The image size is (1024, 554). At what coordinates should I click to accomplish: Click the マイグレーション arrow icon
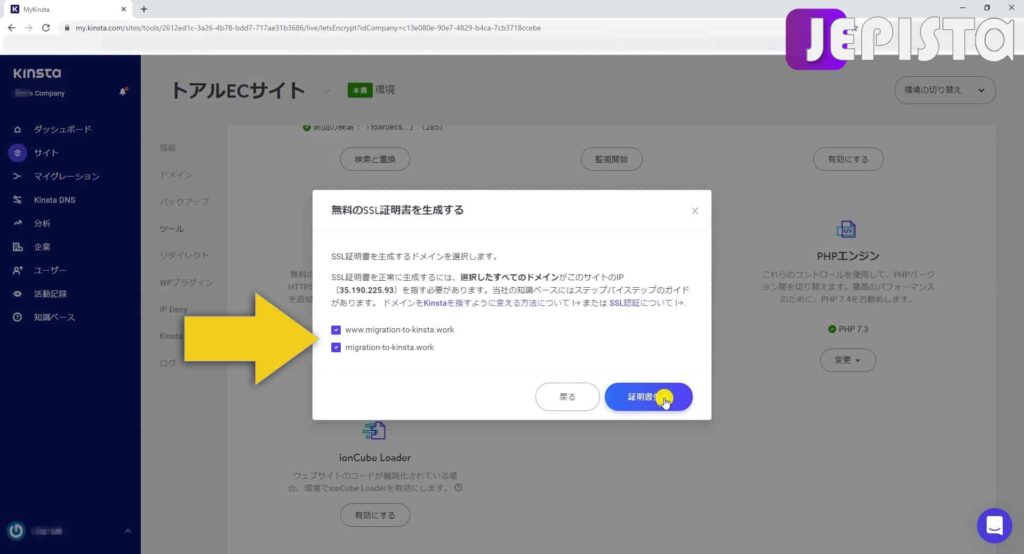pyautogui.click(x=18, y=176)
